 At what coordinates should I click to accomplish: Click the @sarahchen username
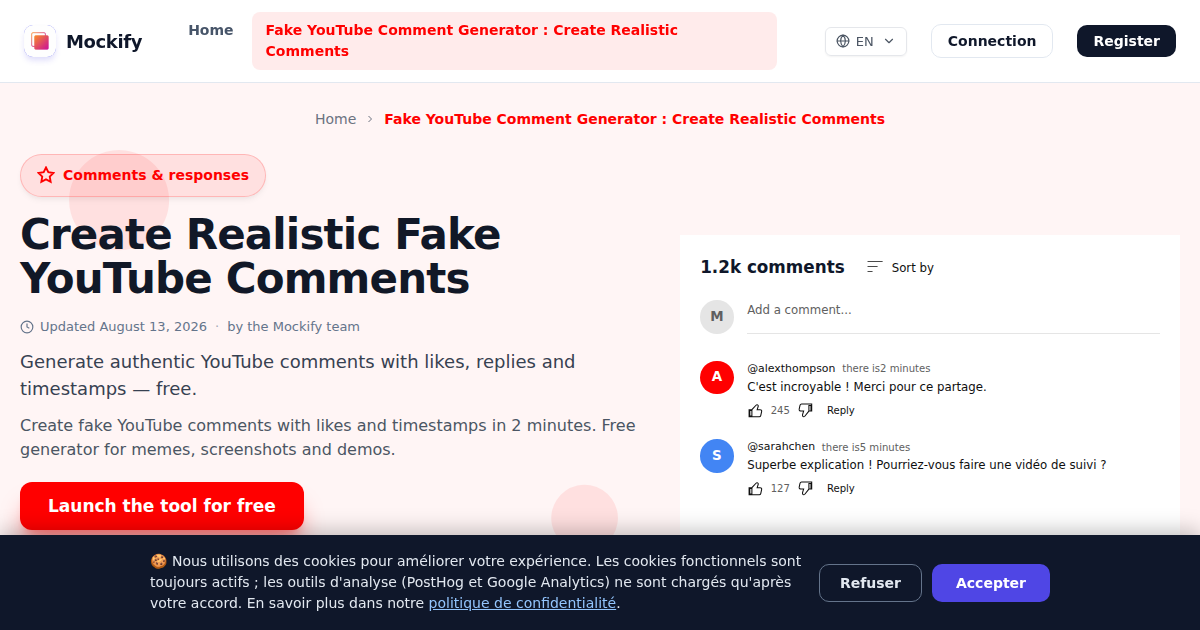click(x=781, y=447)
